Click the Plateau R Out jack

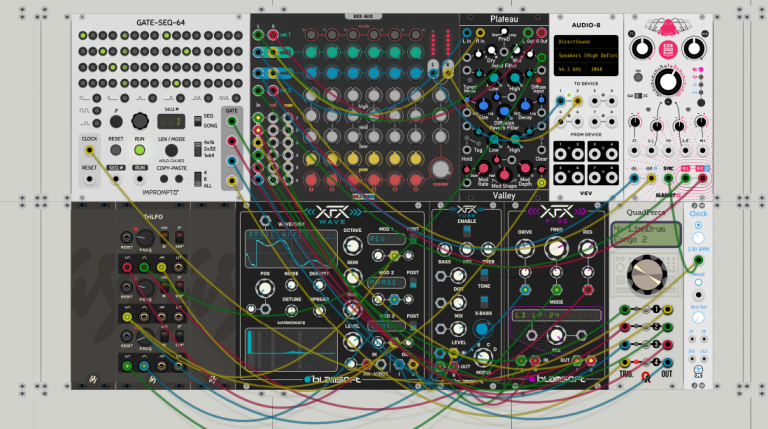[x=541, y=33]
